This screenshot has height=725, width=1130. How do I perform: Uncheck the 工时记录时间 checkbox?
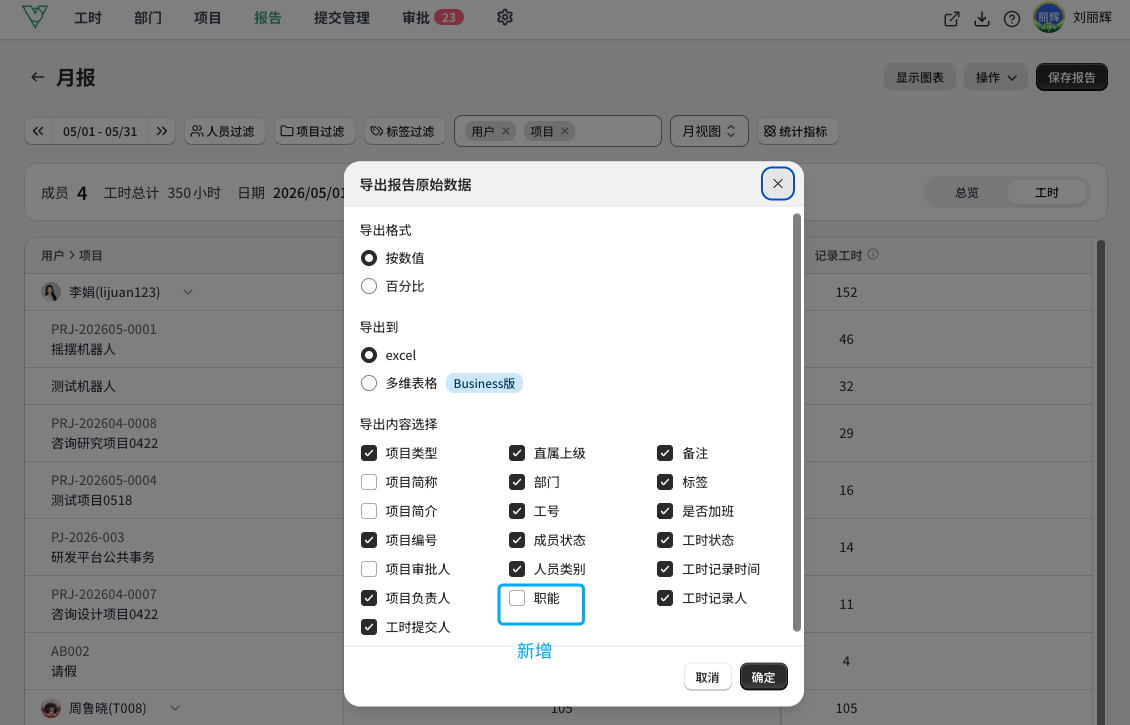[x=665, y=569]
